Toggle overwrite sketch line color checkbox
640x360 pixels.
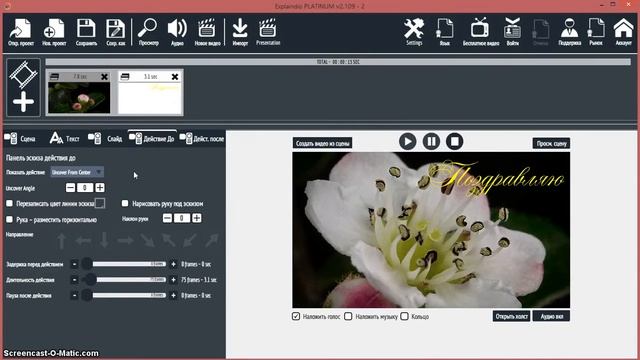[x=9, y=203]
